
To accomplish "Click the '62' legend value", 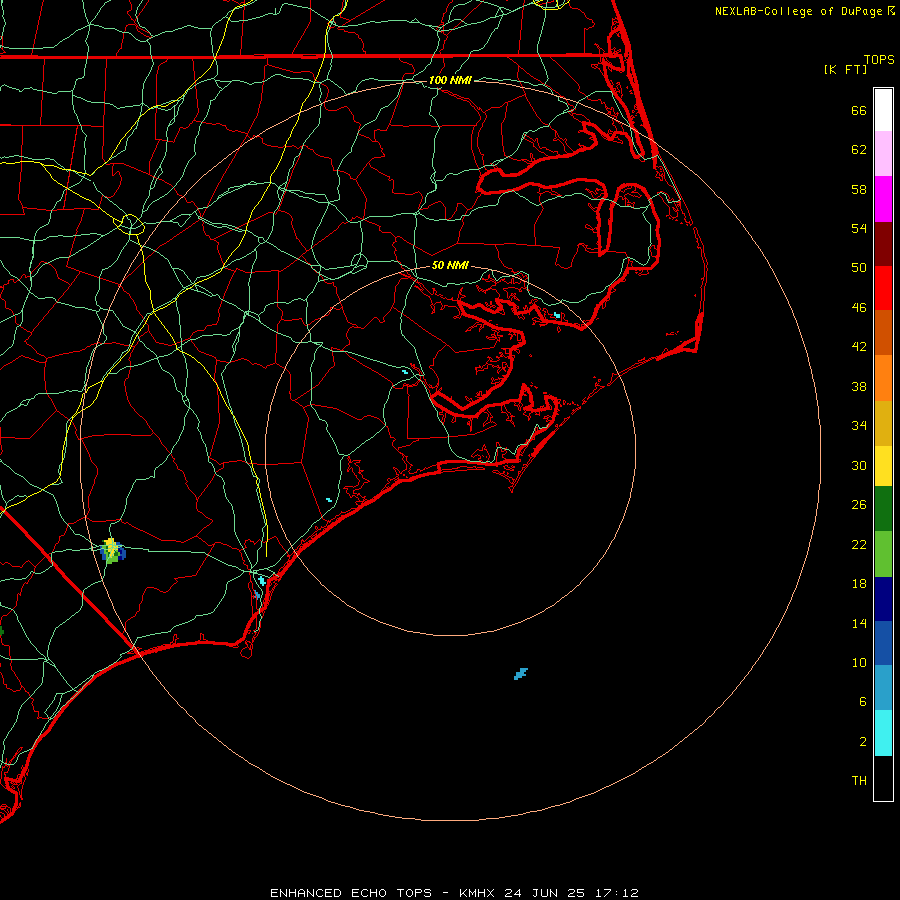I will (859, 150).
